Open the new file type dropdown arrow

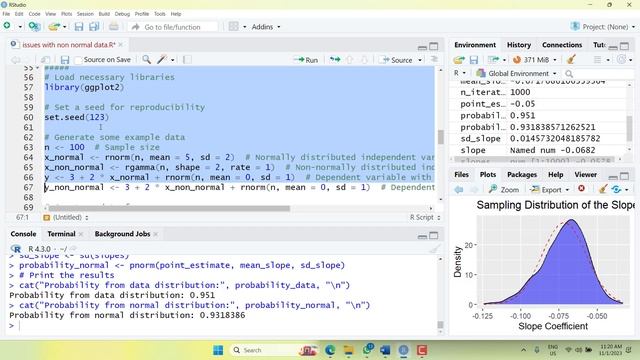20,27
